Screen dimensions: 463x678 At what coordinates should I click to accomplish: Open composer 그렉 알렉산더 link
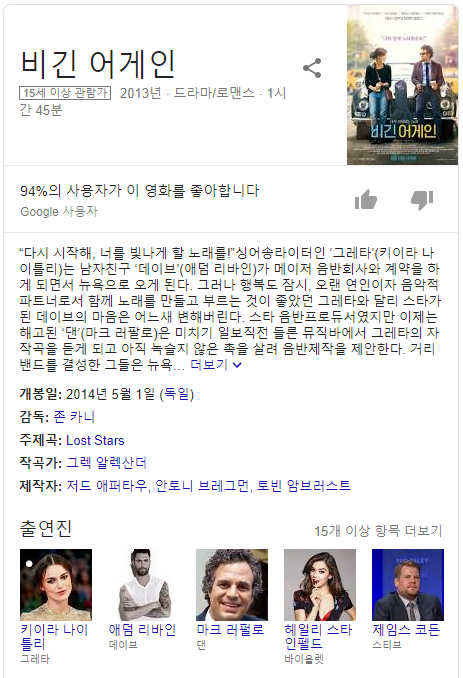(x=106, y=463)
